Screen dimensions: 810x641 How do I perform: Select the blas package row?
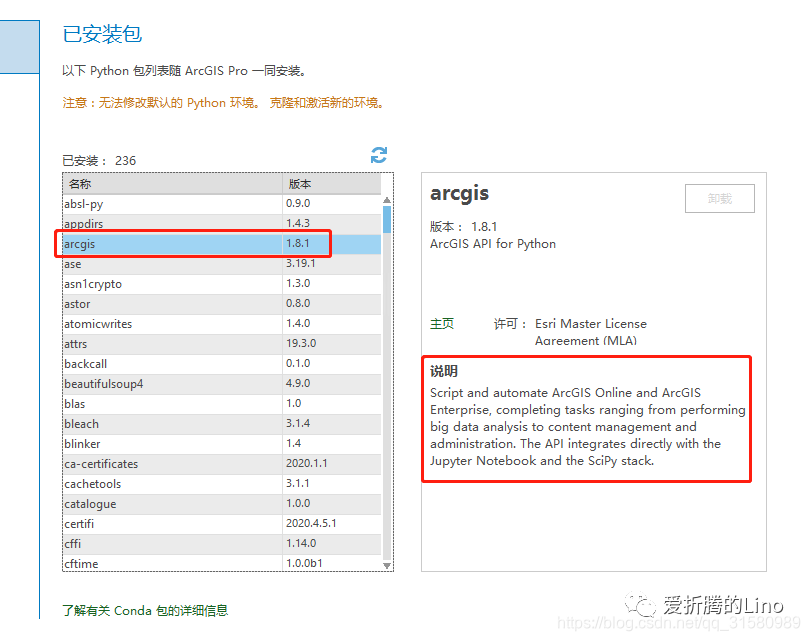[x=222, y=404]
